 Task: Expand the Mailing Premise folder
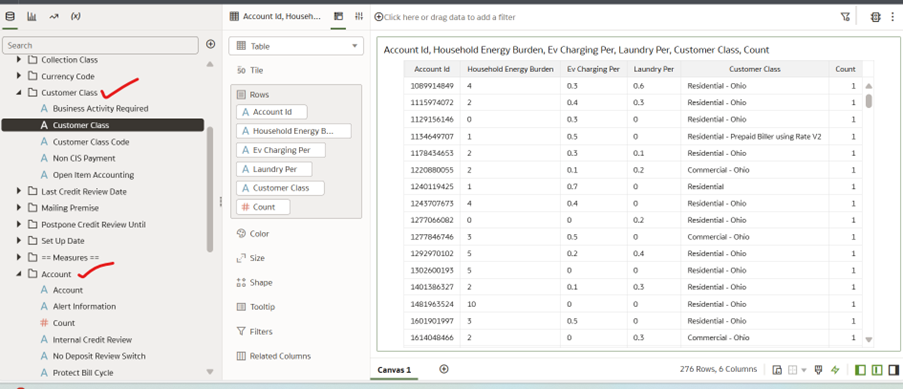click(x=18, y=207)
